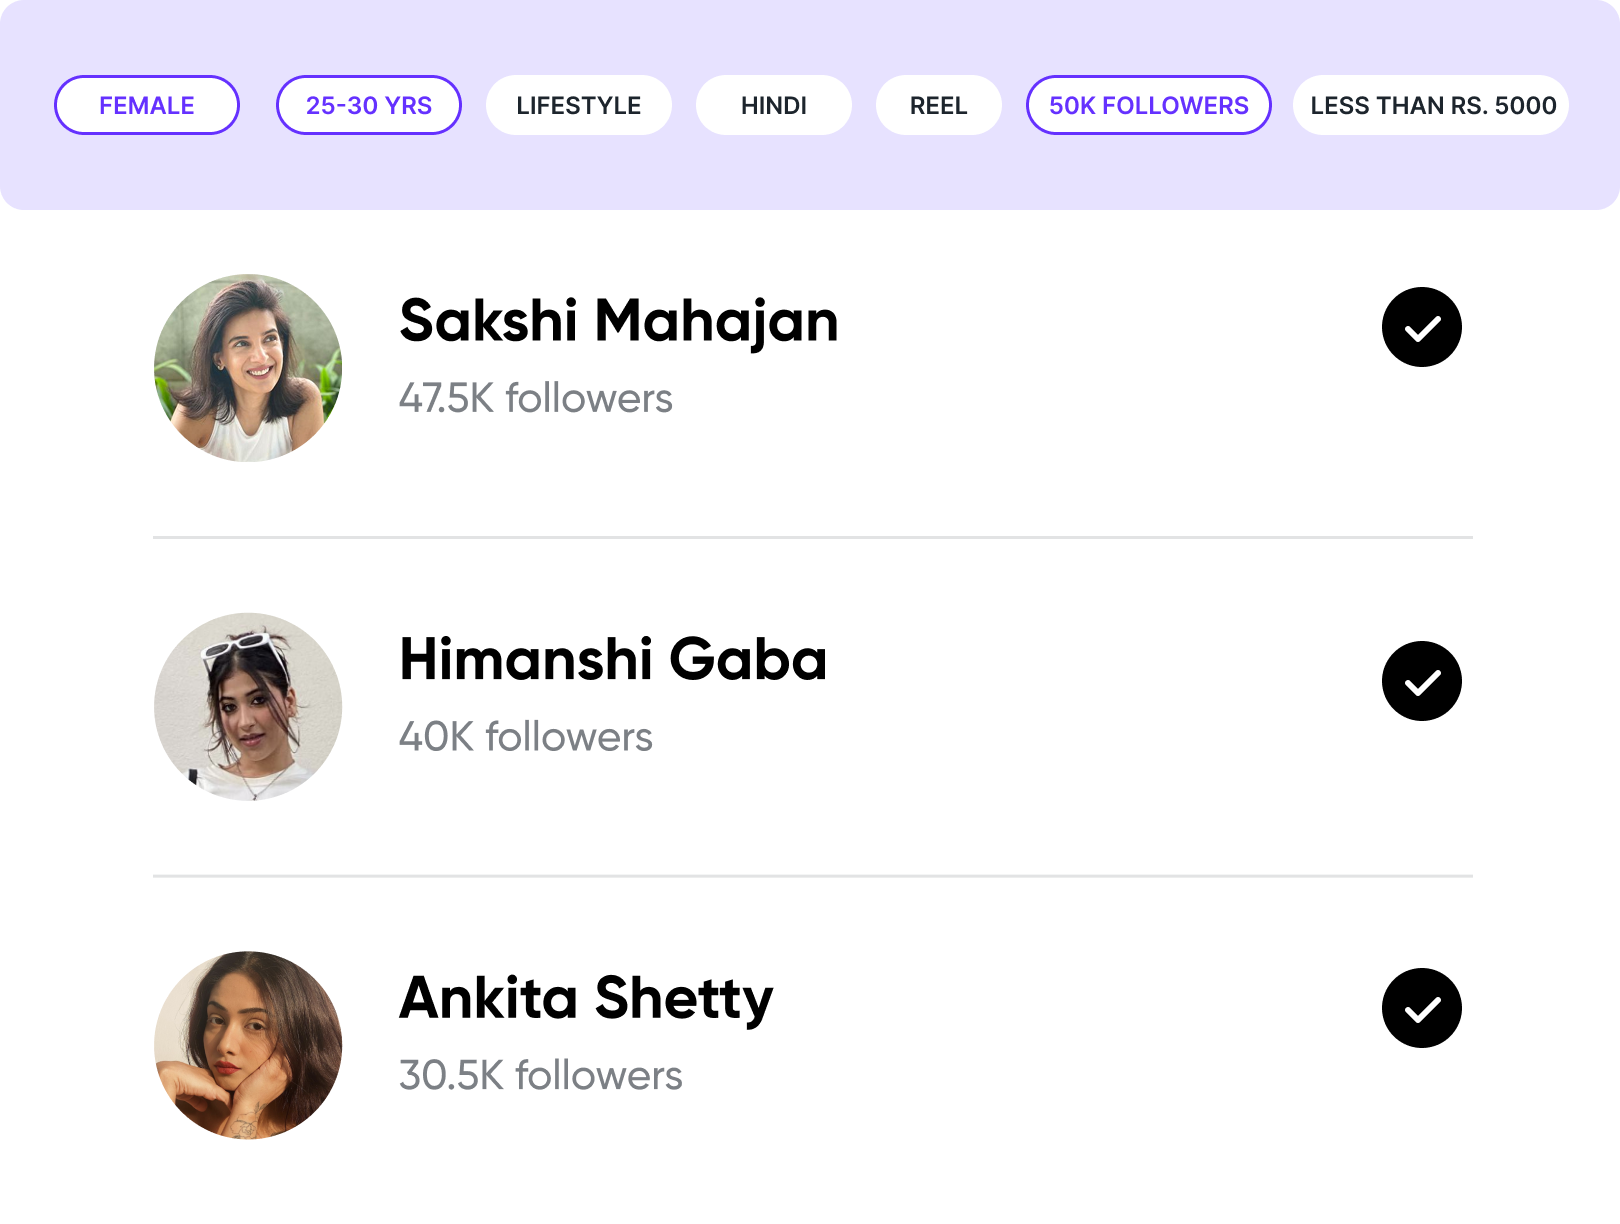Click the 40K followers count
This screenshot has width=1620, height=1224.
pyautogui.click(x=525, y=737)
